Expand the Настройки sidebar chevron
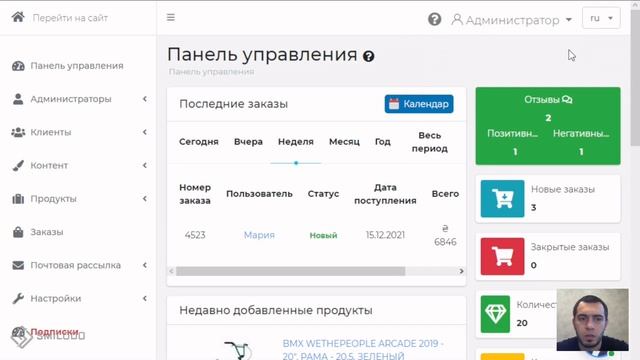The width and height of the screenshot is (640, 360). coord(145,298)
